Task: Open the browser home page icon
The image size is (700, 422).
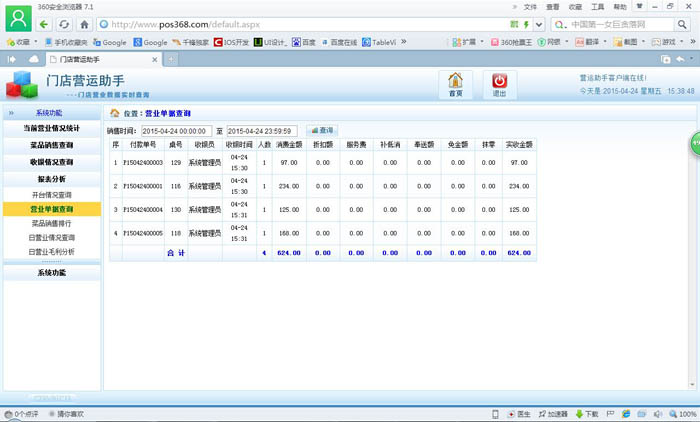Action: point(85,23)
